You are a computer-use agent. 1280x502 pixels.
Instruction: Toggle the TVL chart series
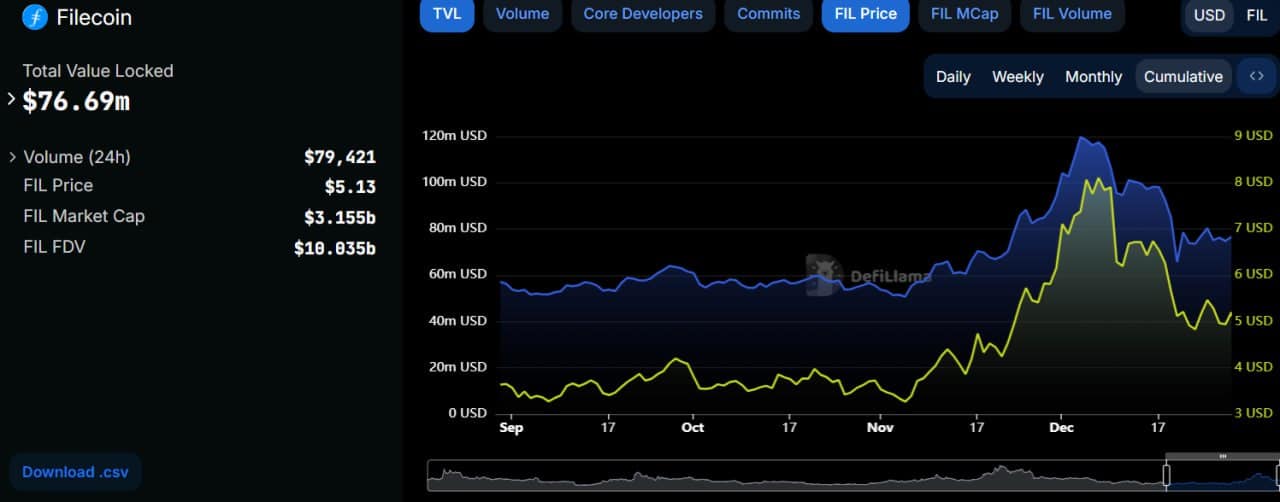pyautogui.click(x=447, y=14)
